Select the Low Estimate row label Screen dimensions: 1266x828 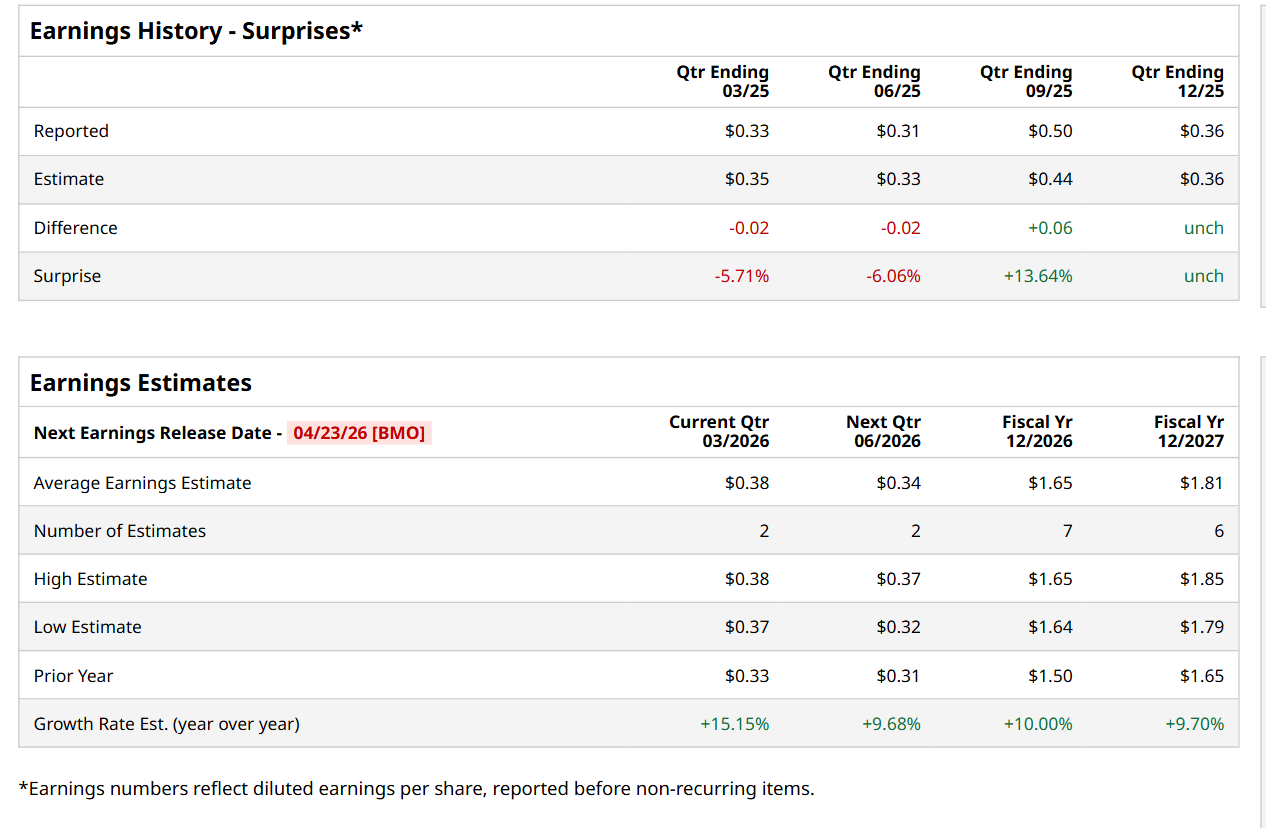coord(88,627)
